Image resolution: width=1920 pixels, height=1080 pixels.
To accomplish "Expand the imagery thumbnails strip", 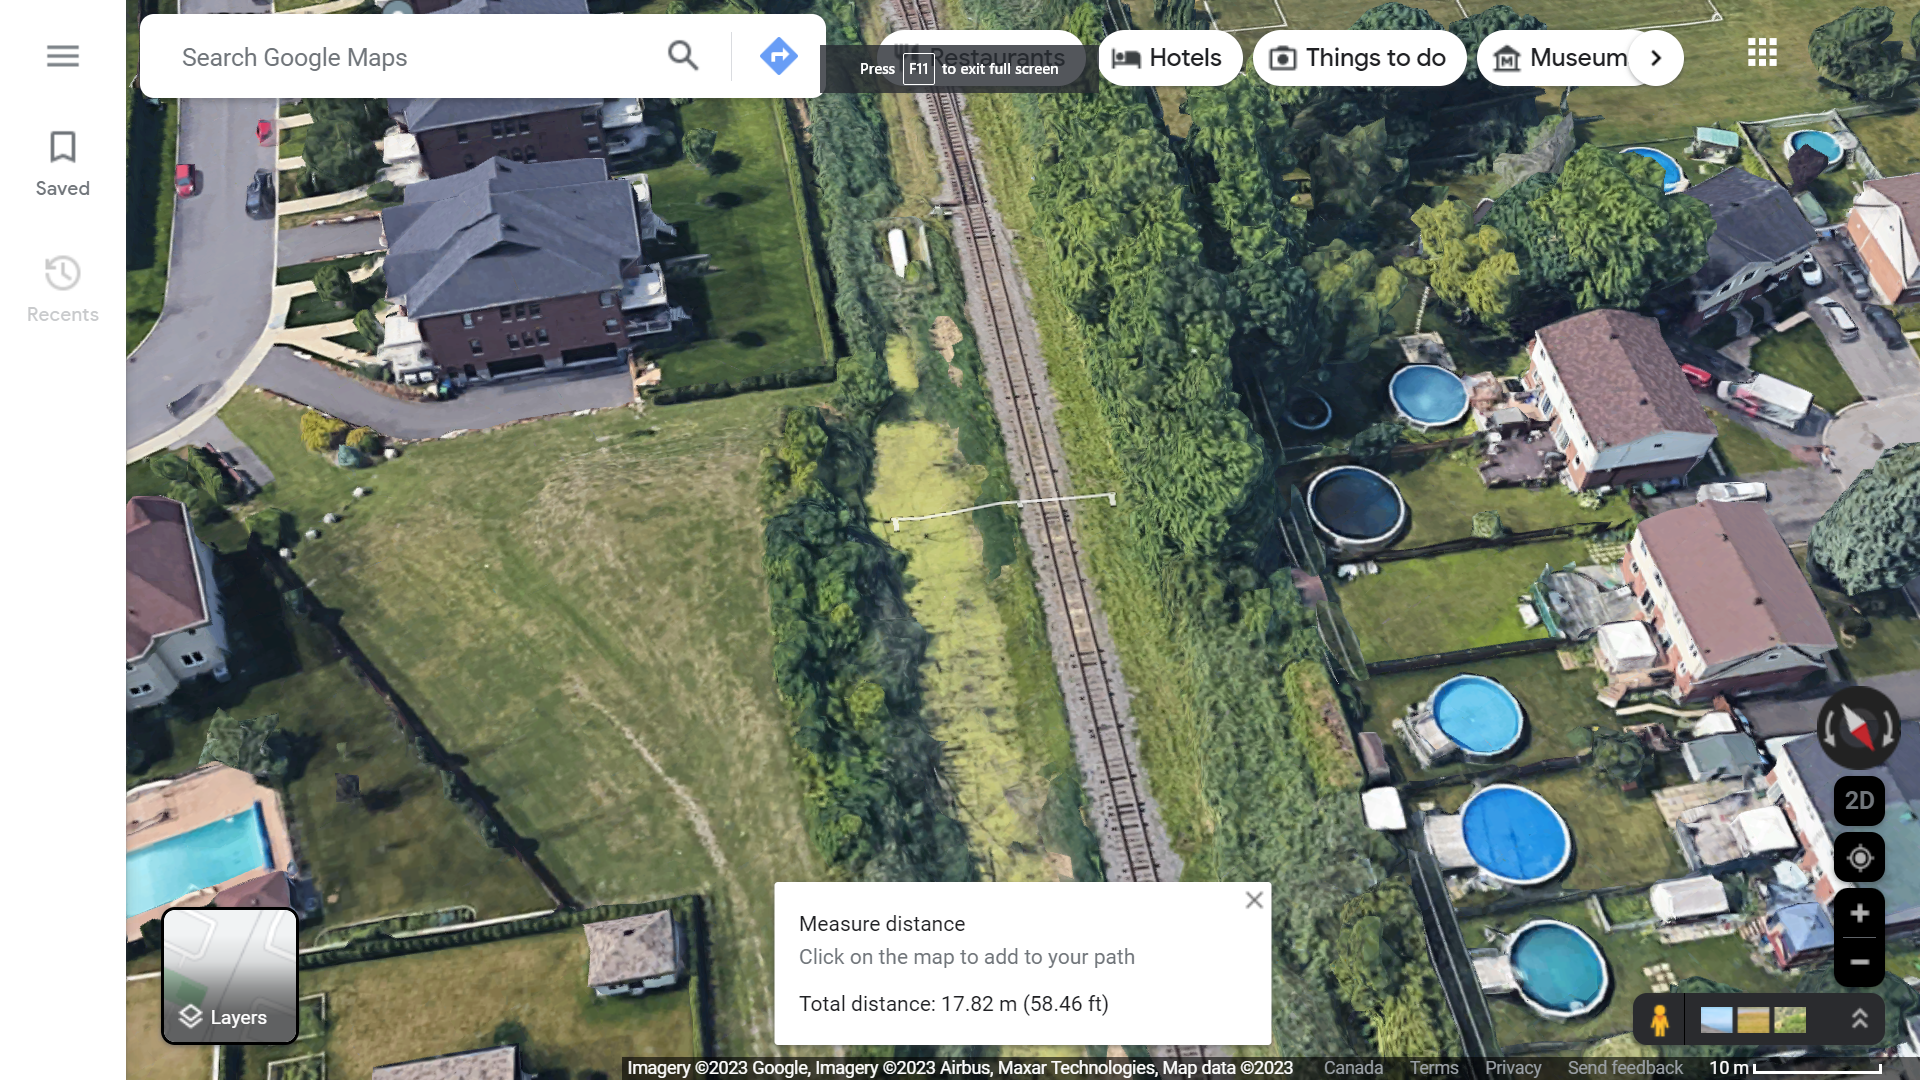I will click(x=1859, y=1019).
